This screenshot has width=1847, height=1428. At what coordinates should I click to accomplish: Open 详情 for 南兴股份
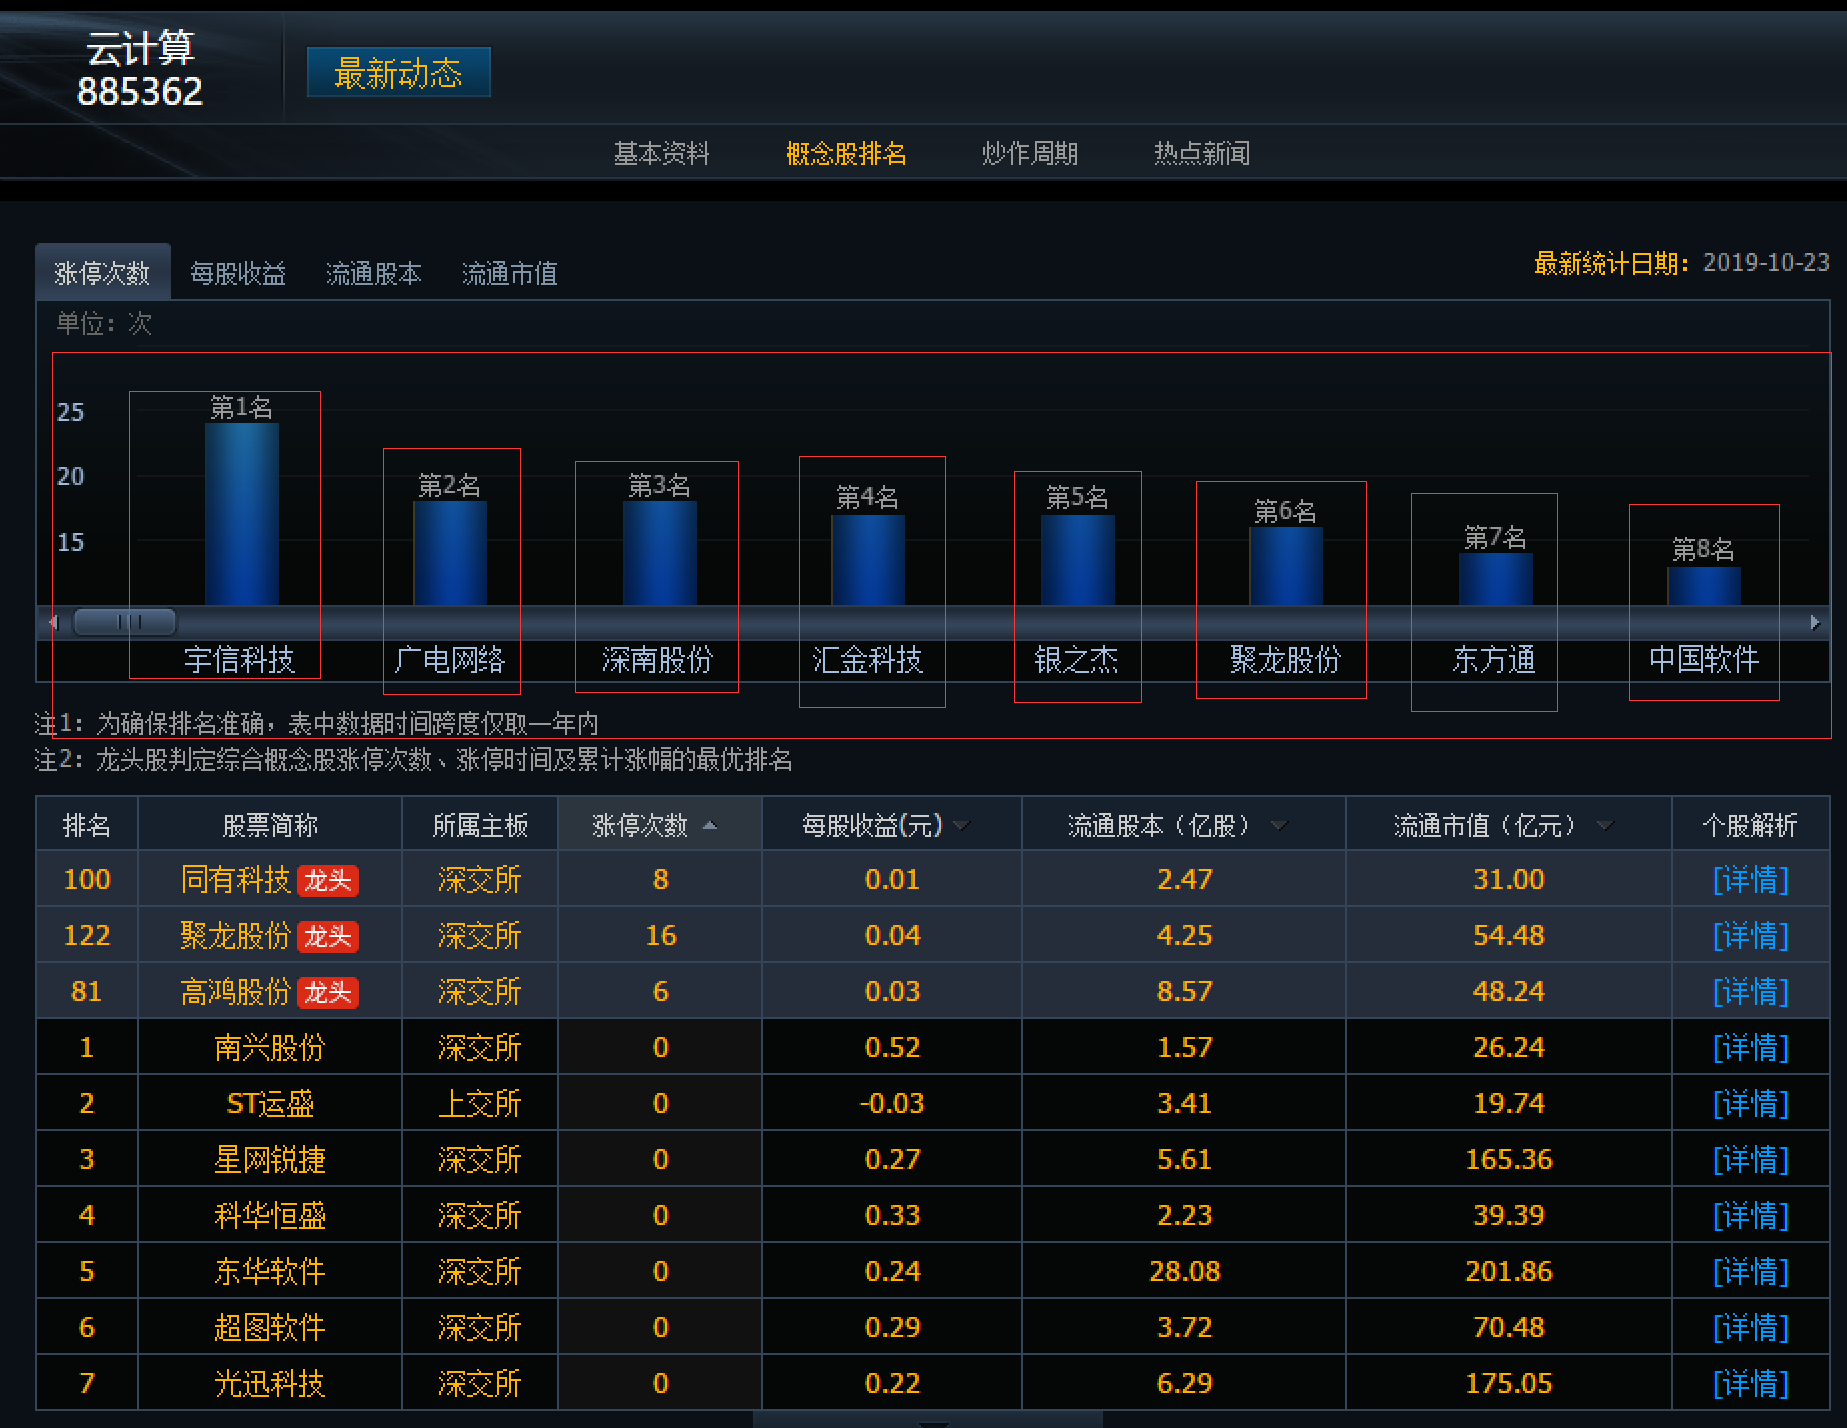pos(1751,1048)
